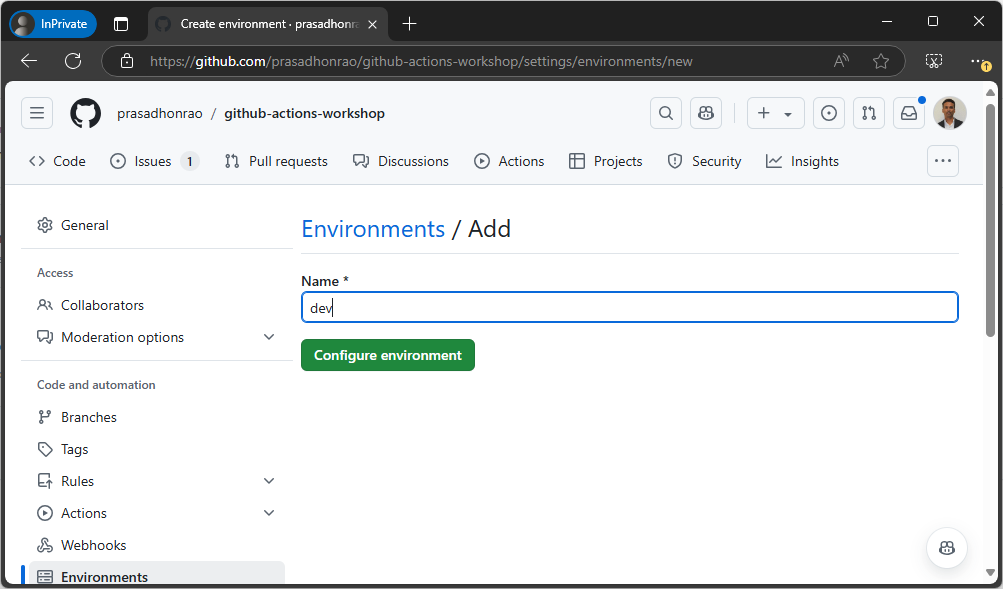
Task: Open the notifications inbox icon
Action: click(909, 113)
